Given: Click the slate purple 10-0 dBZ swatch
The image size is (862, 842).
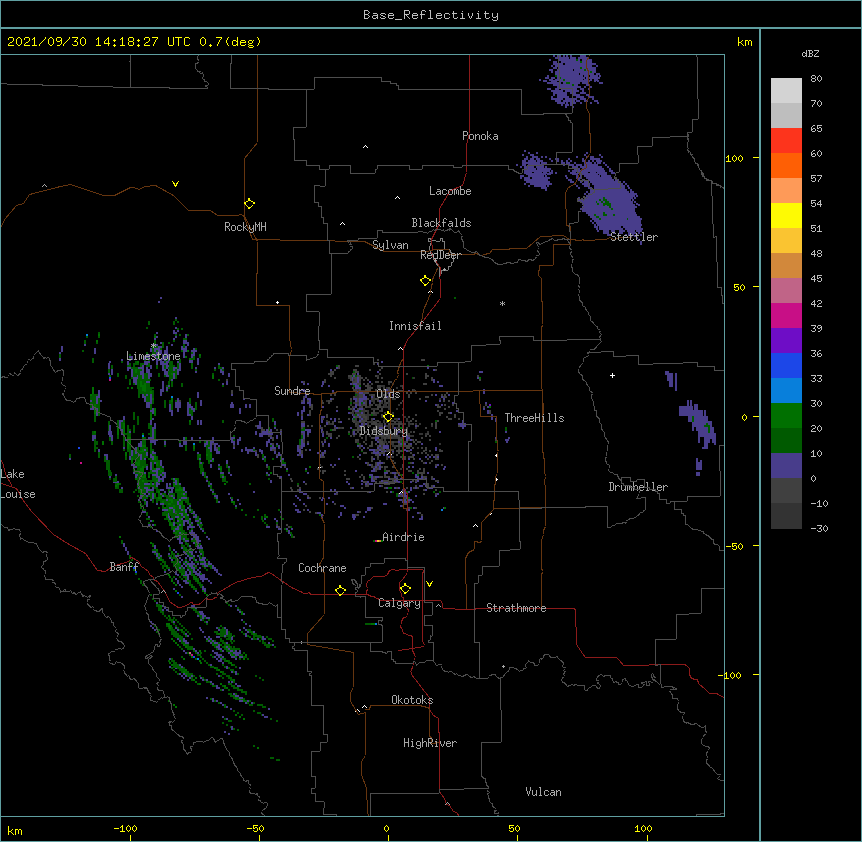Looking at the screenshot, I should click(x=786, y=466).
